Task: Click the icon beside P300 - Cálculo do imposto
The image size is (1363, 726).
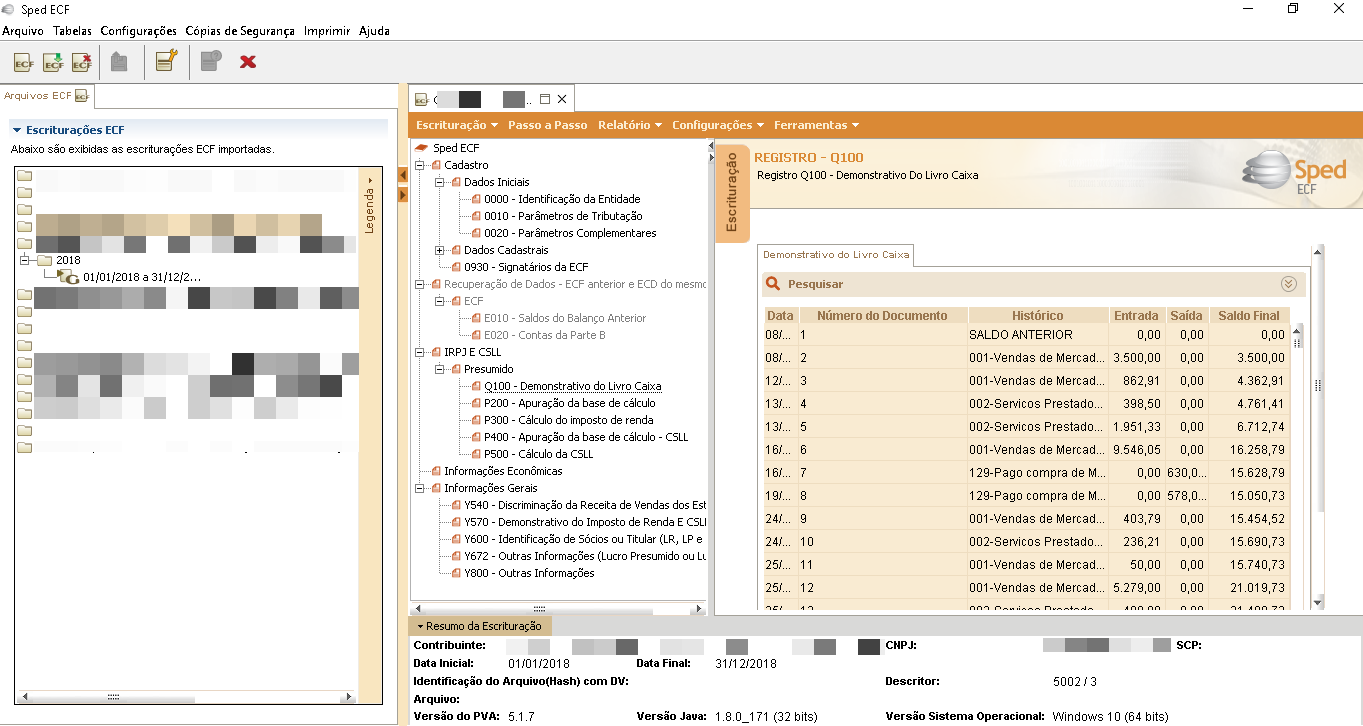Action: tap(476, 420)
